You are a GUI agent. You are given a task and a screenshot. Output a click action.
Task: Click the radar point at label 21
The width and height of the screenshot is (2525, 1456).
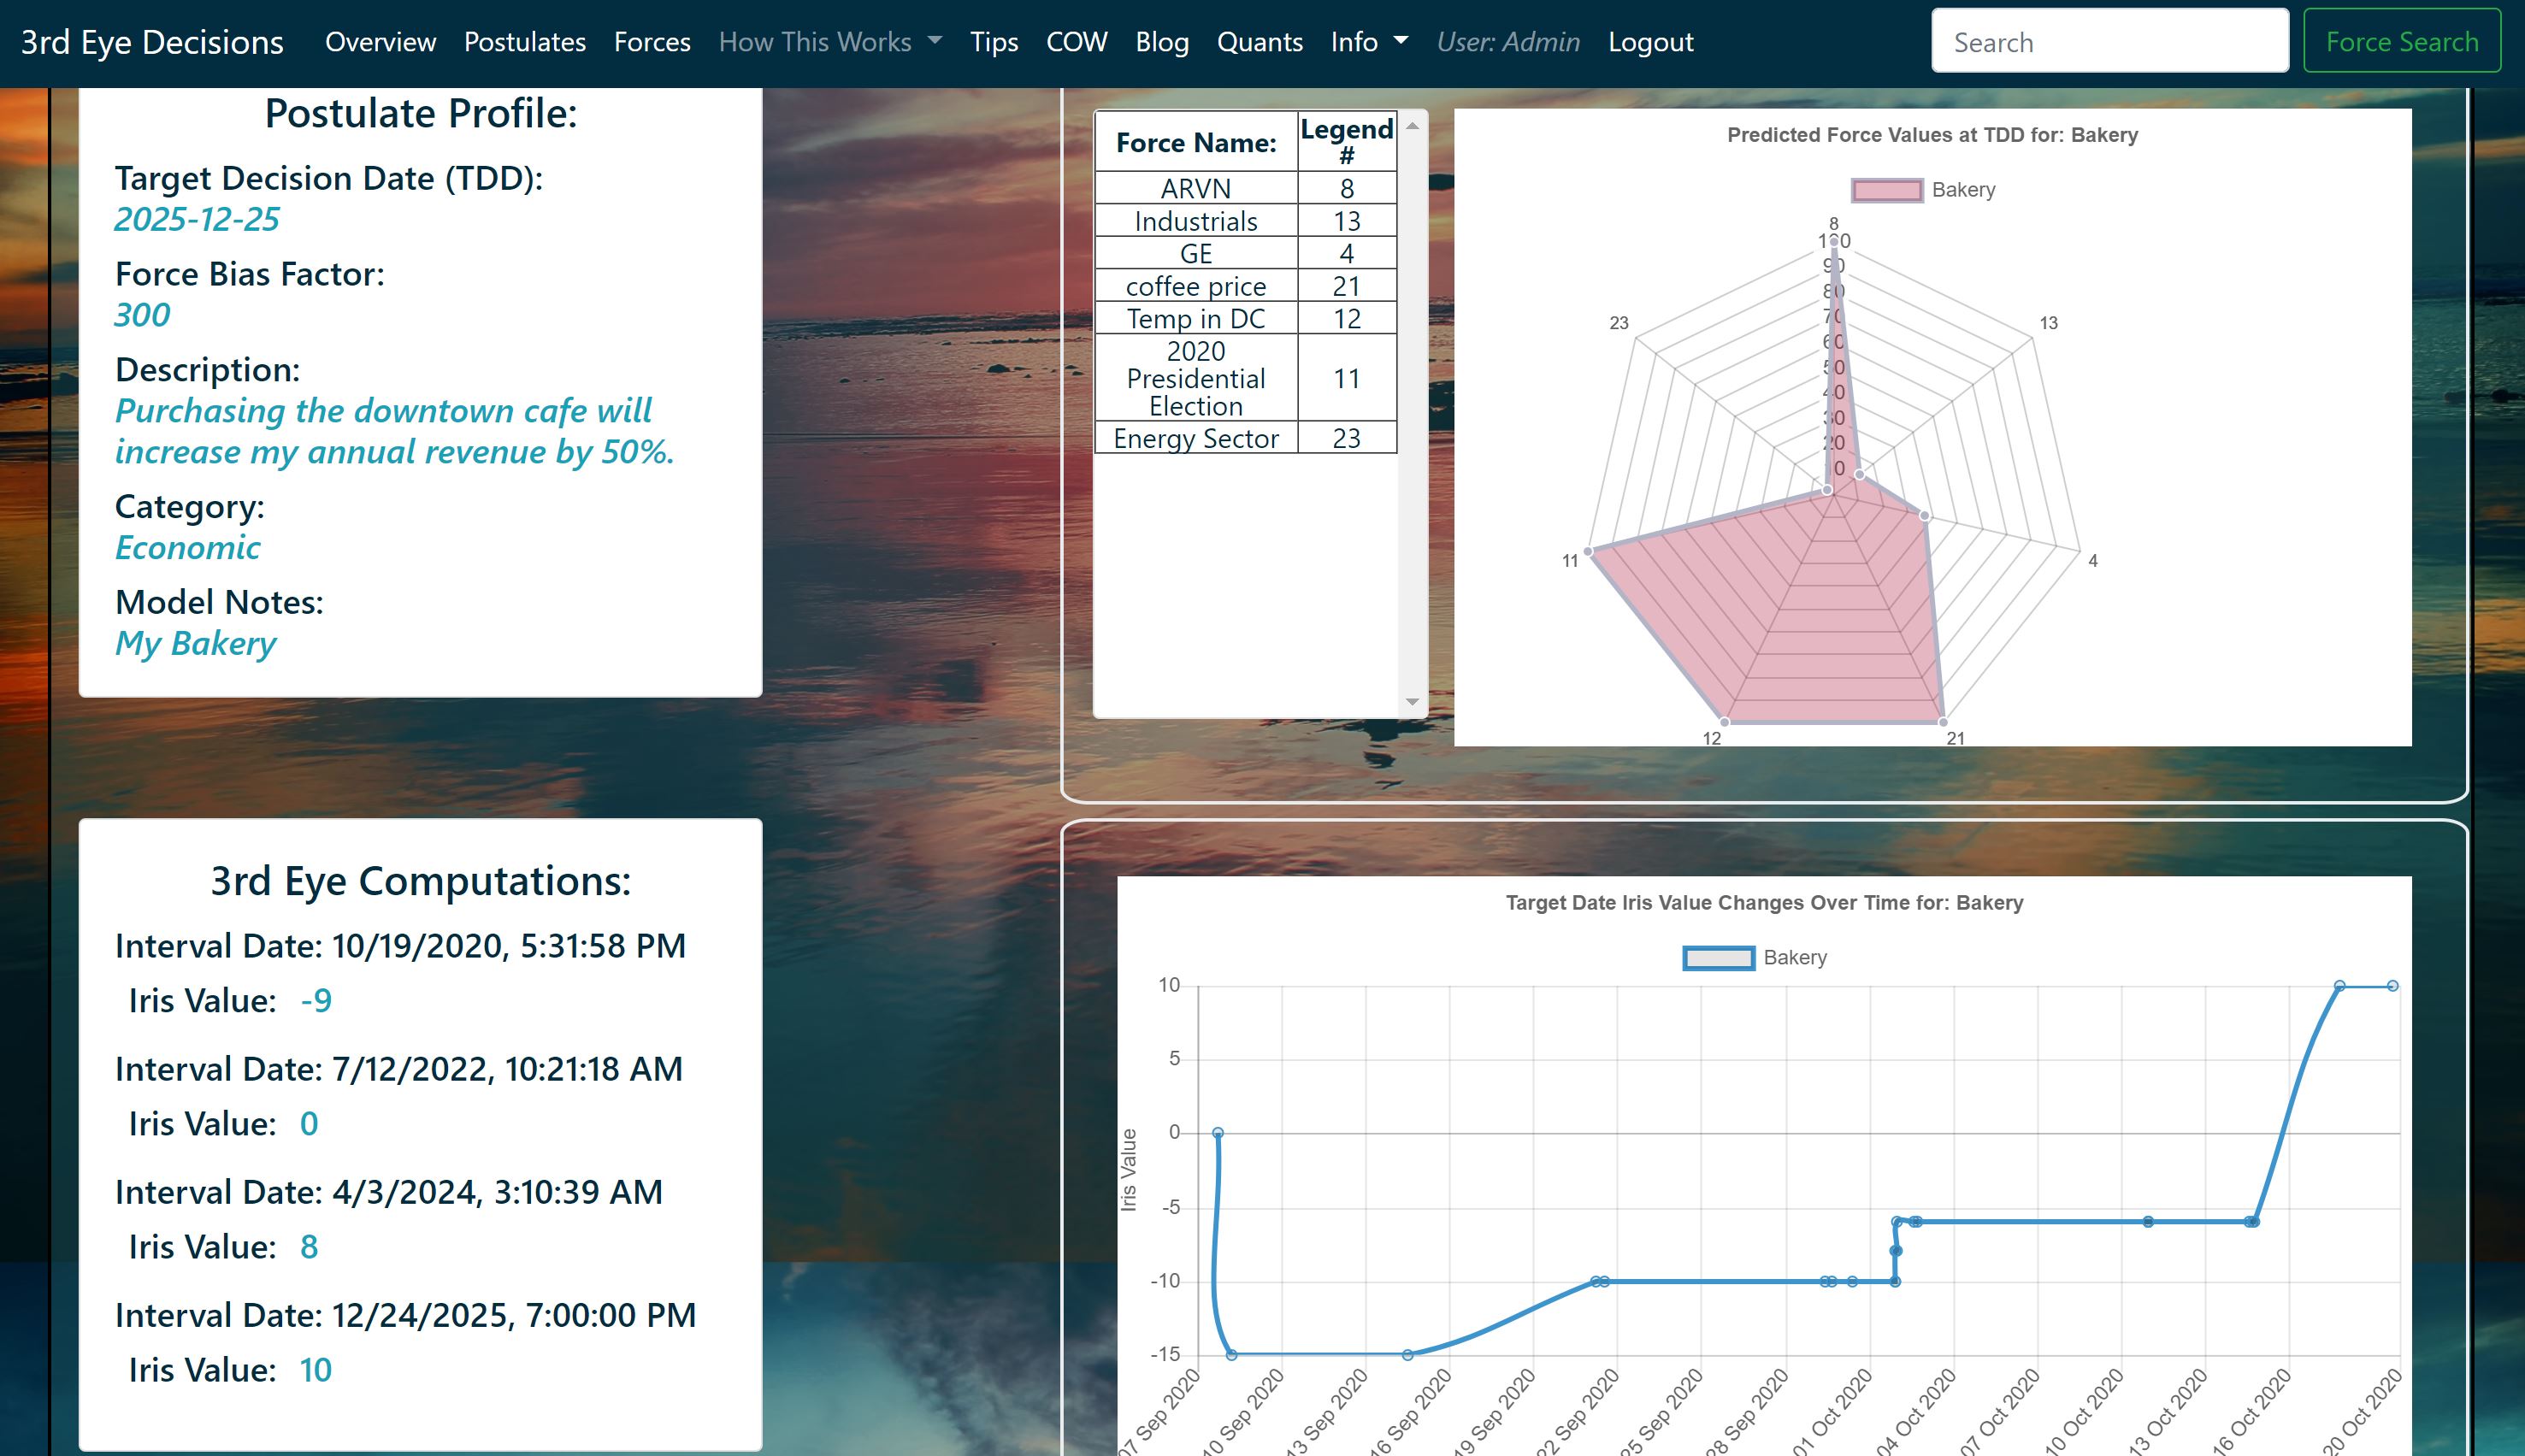[1942, 721]
